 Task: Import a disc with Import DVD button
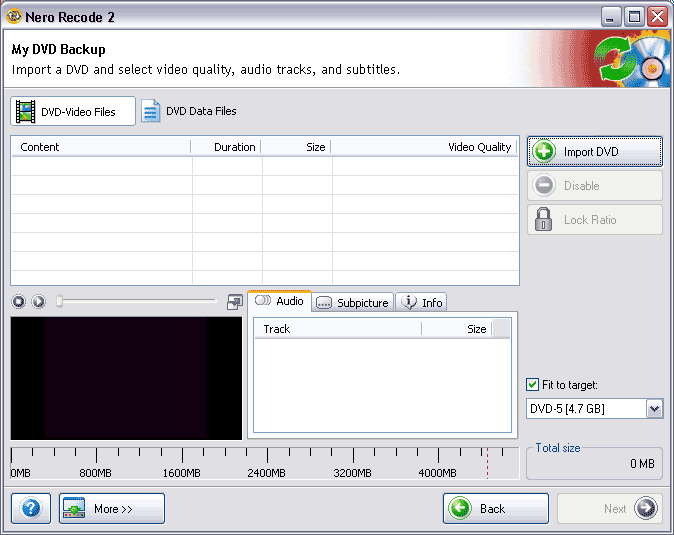click(595, 151)
